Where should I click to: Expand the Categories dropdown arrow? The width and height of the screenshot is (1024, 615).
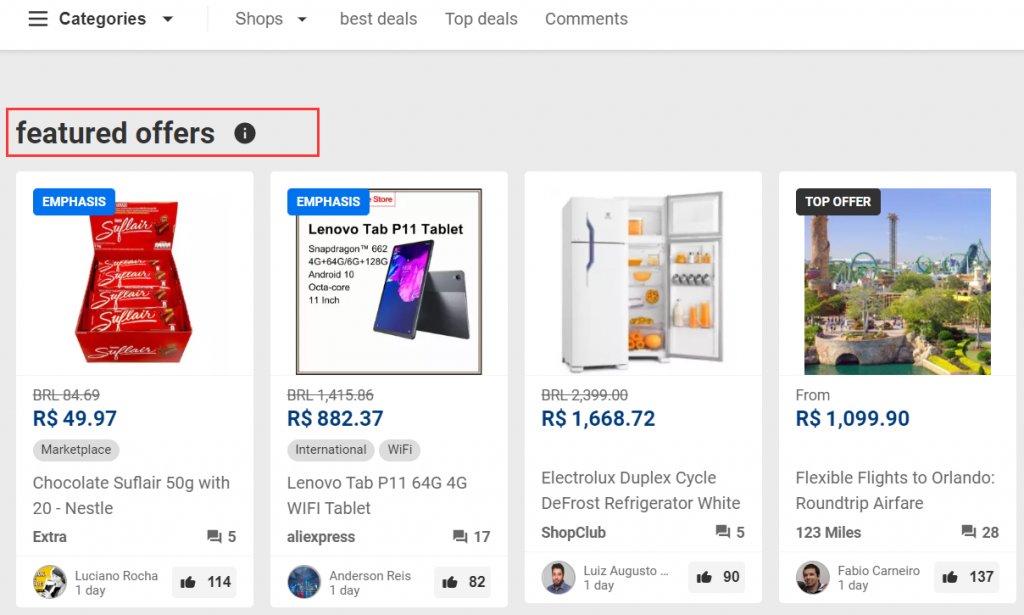pos(168,19)
